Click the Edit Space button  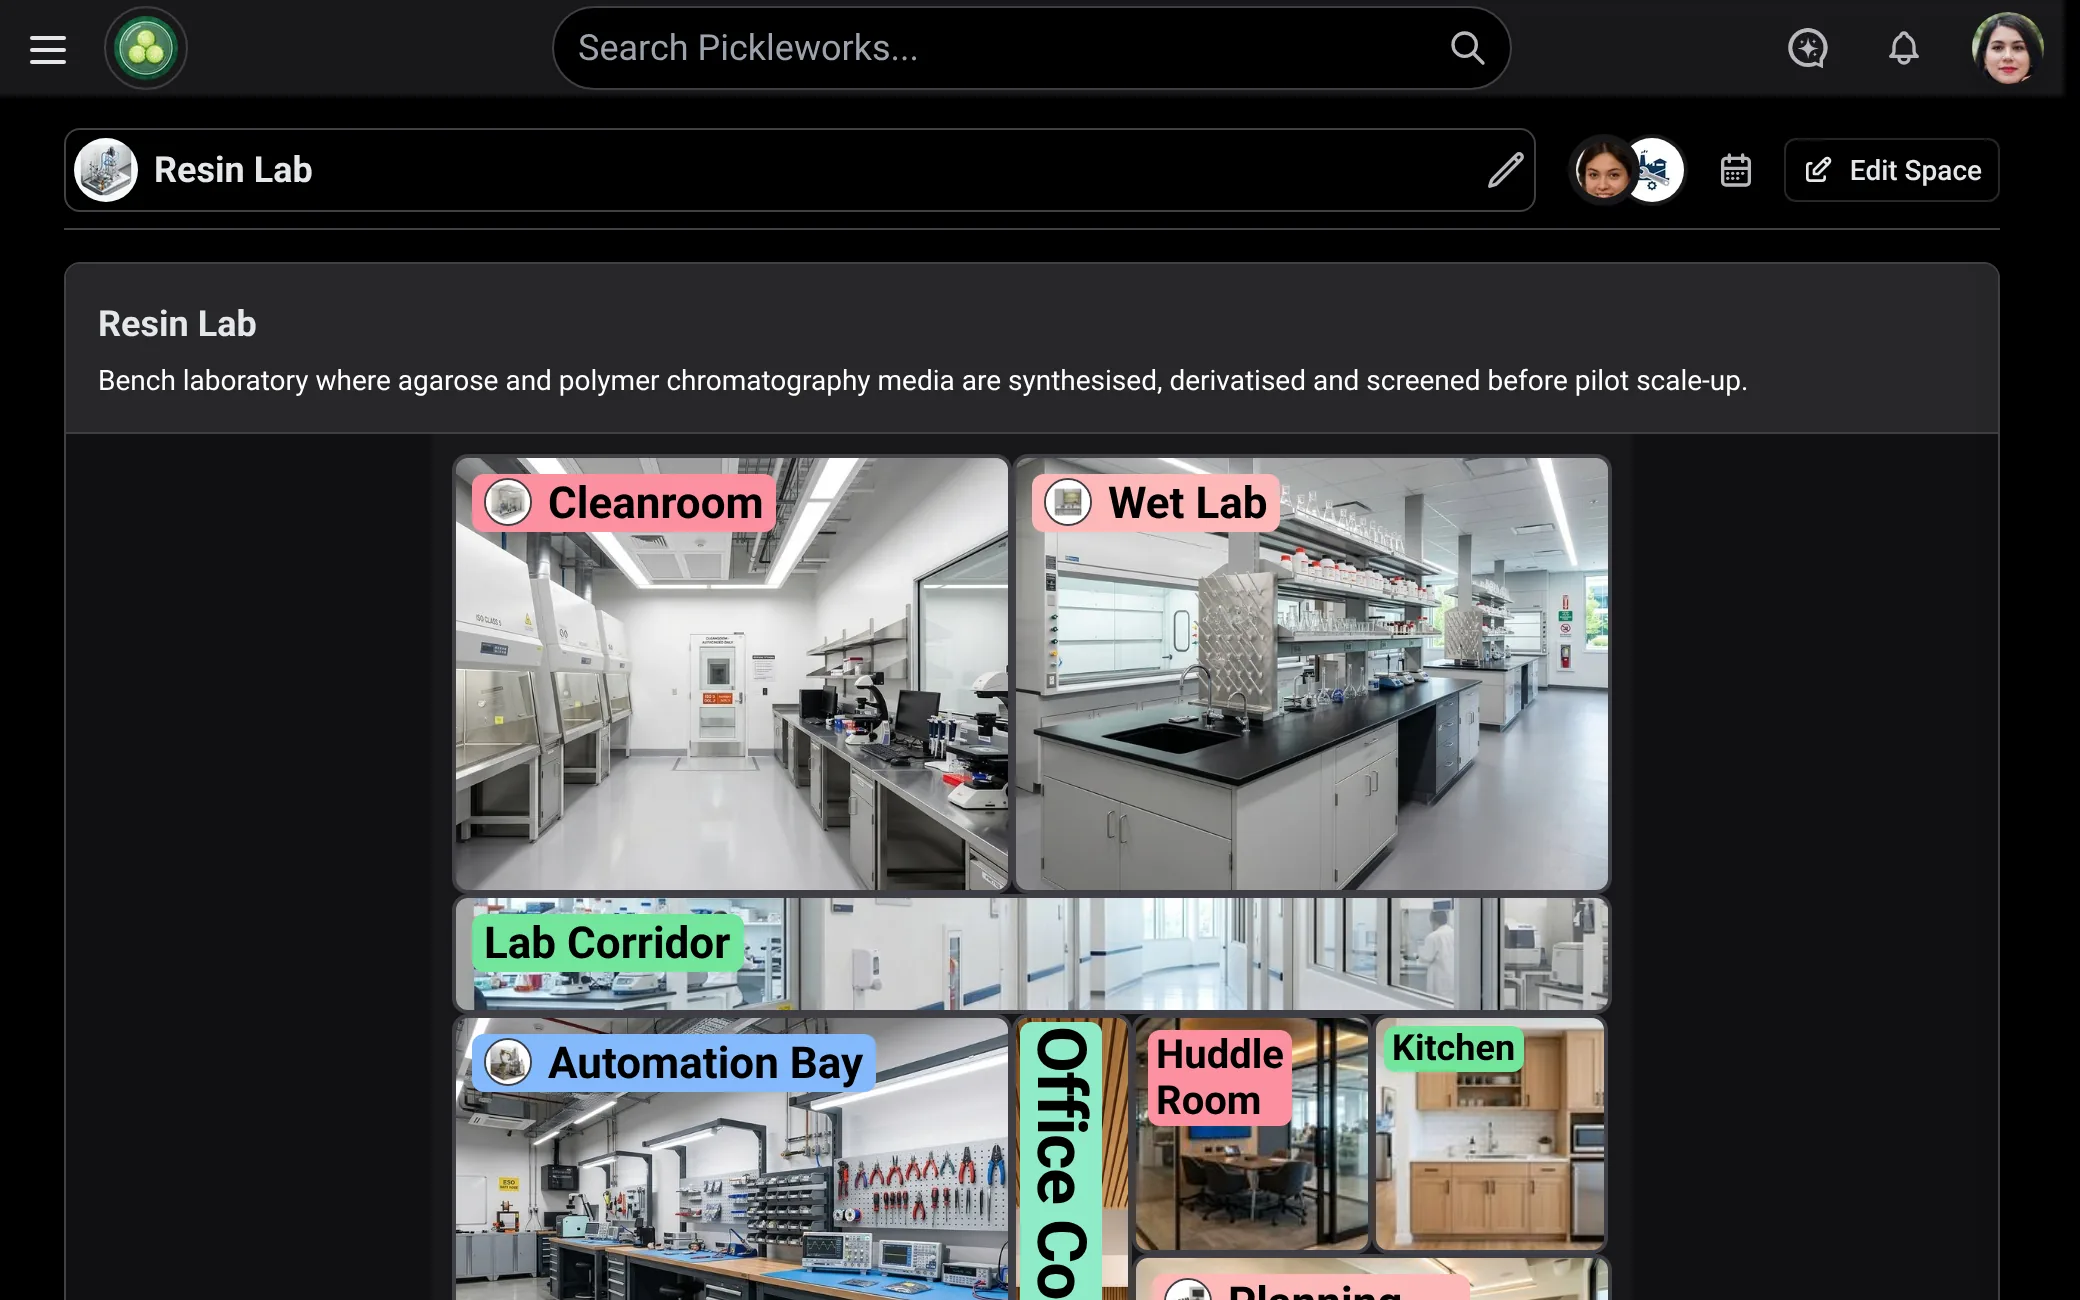pyautogui.click(x=1892, y=170)
